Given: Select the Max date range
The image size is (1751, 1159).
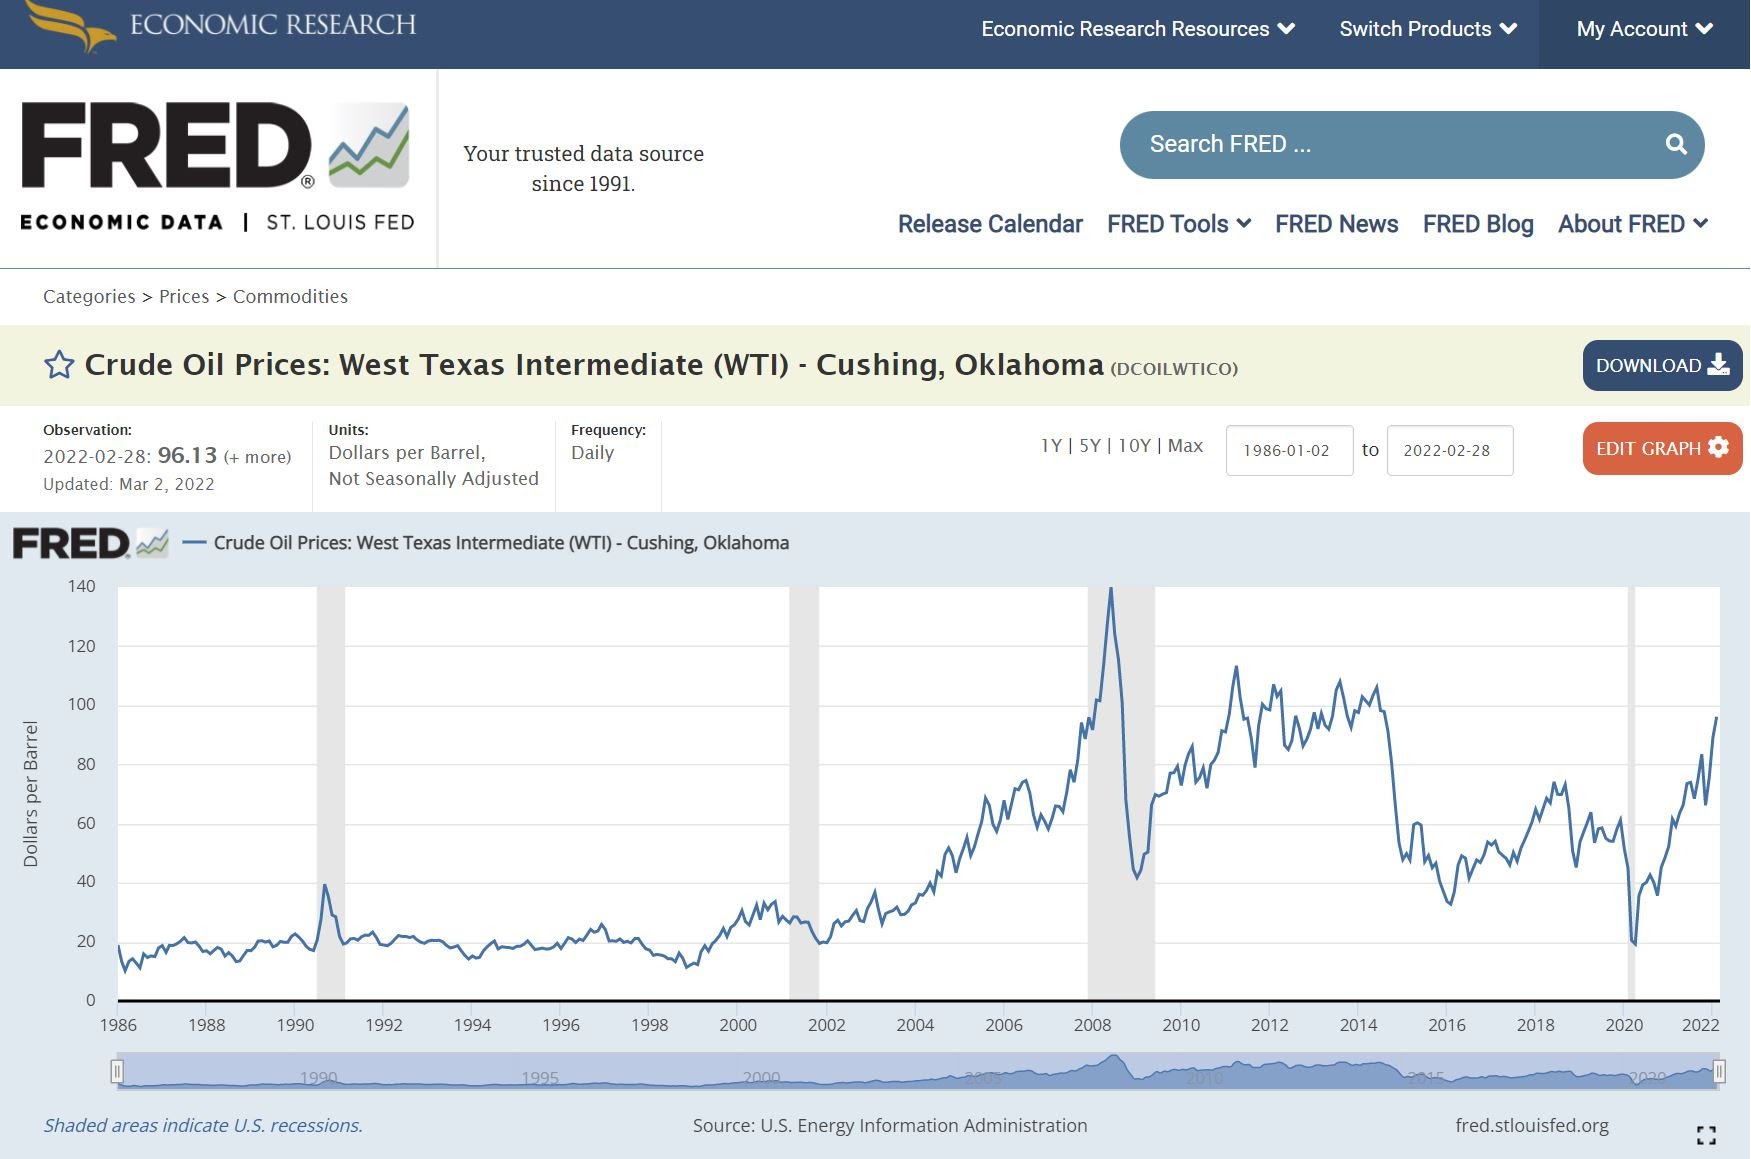Looking at the screenshot, I should (1185, 446).
